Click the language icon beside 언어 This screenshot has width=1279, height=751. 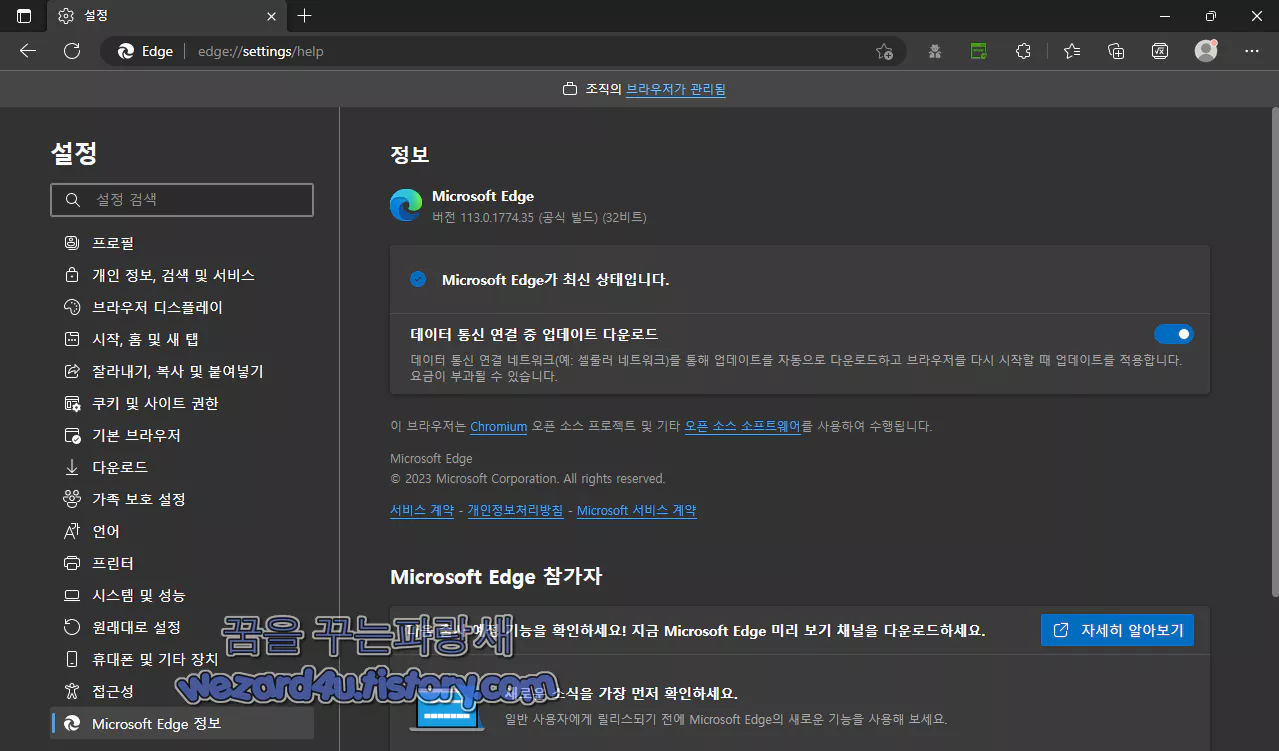[72, 531]
